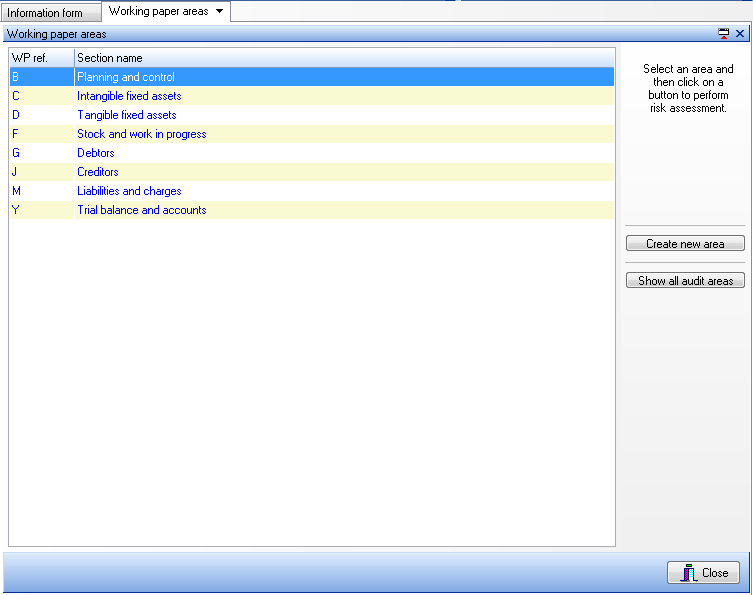Select the Intangible fixed assets row
The height and width of the screenshot is (595, 753).
click(x=312, y=96)
